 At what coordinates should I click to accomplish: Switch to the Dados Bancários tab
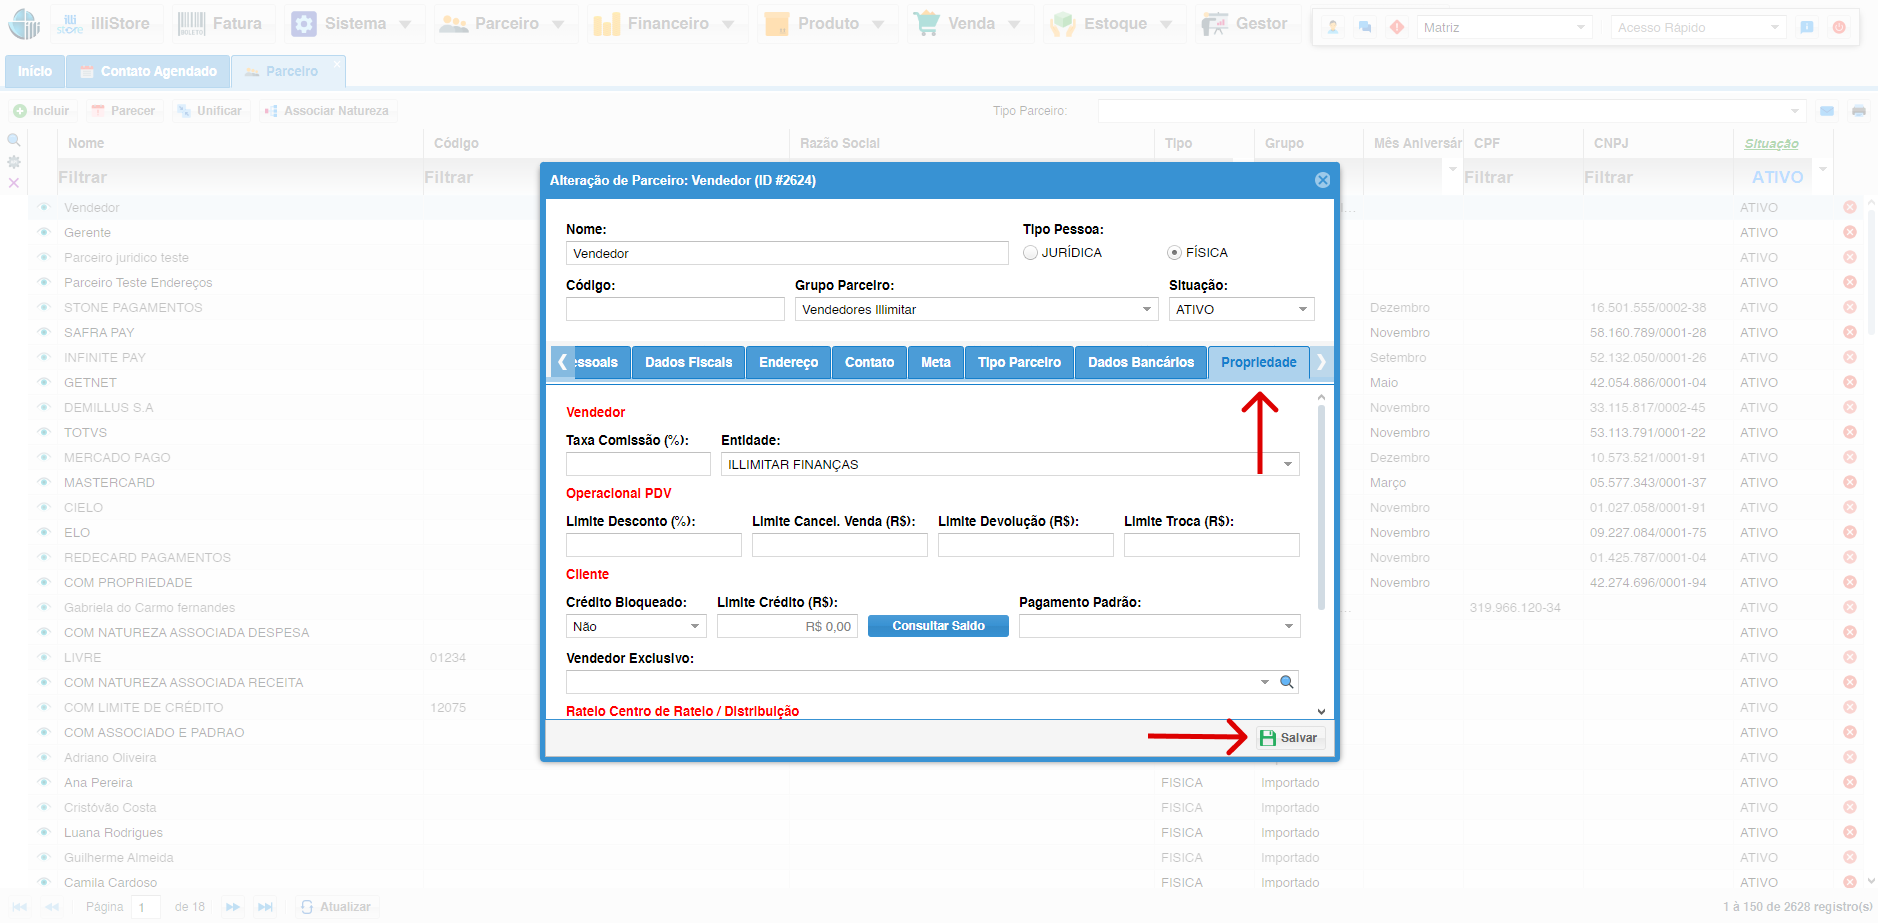(x=1140, y=362)
